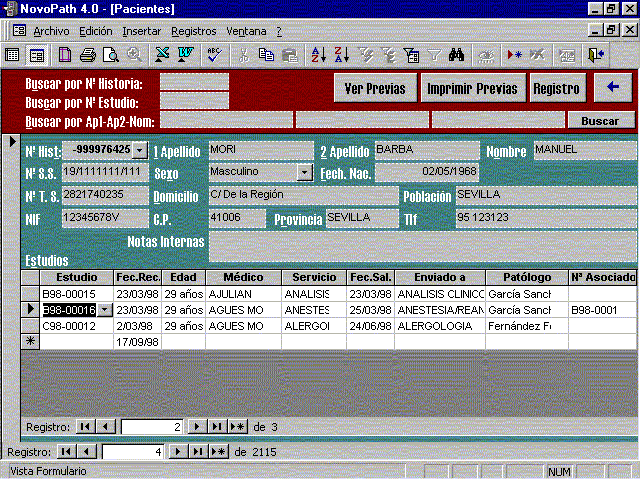Click the binoculars Find icon
Image resolution: width=640 pixels, height=480 pixels.
point(456,55)
